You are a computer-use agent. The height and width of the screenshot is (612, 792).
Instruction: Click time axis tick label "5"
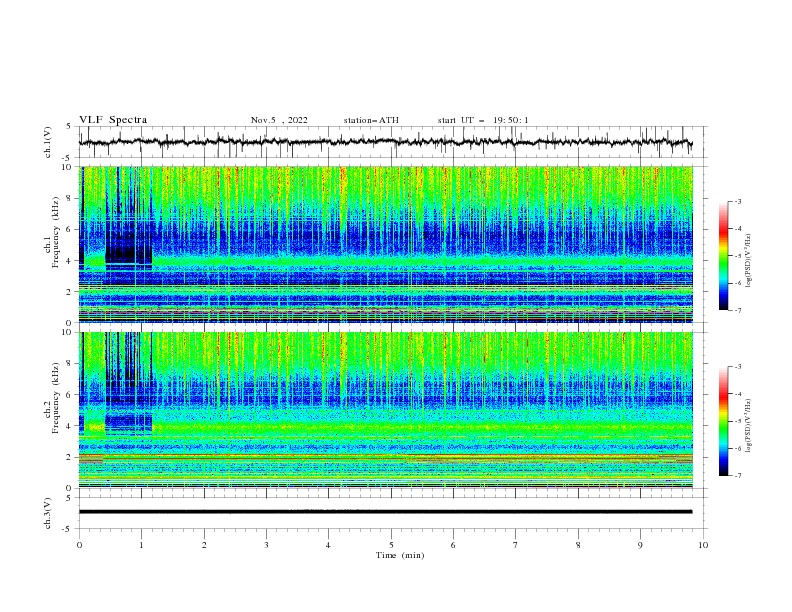(x=391, y=545)
